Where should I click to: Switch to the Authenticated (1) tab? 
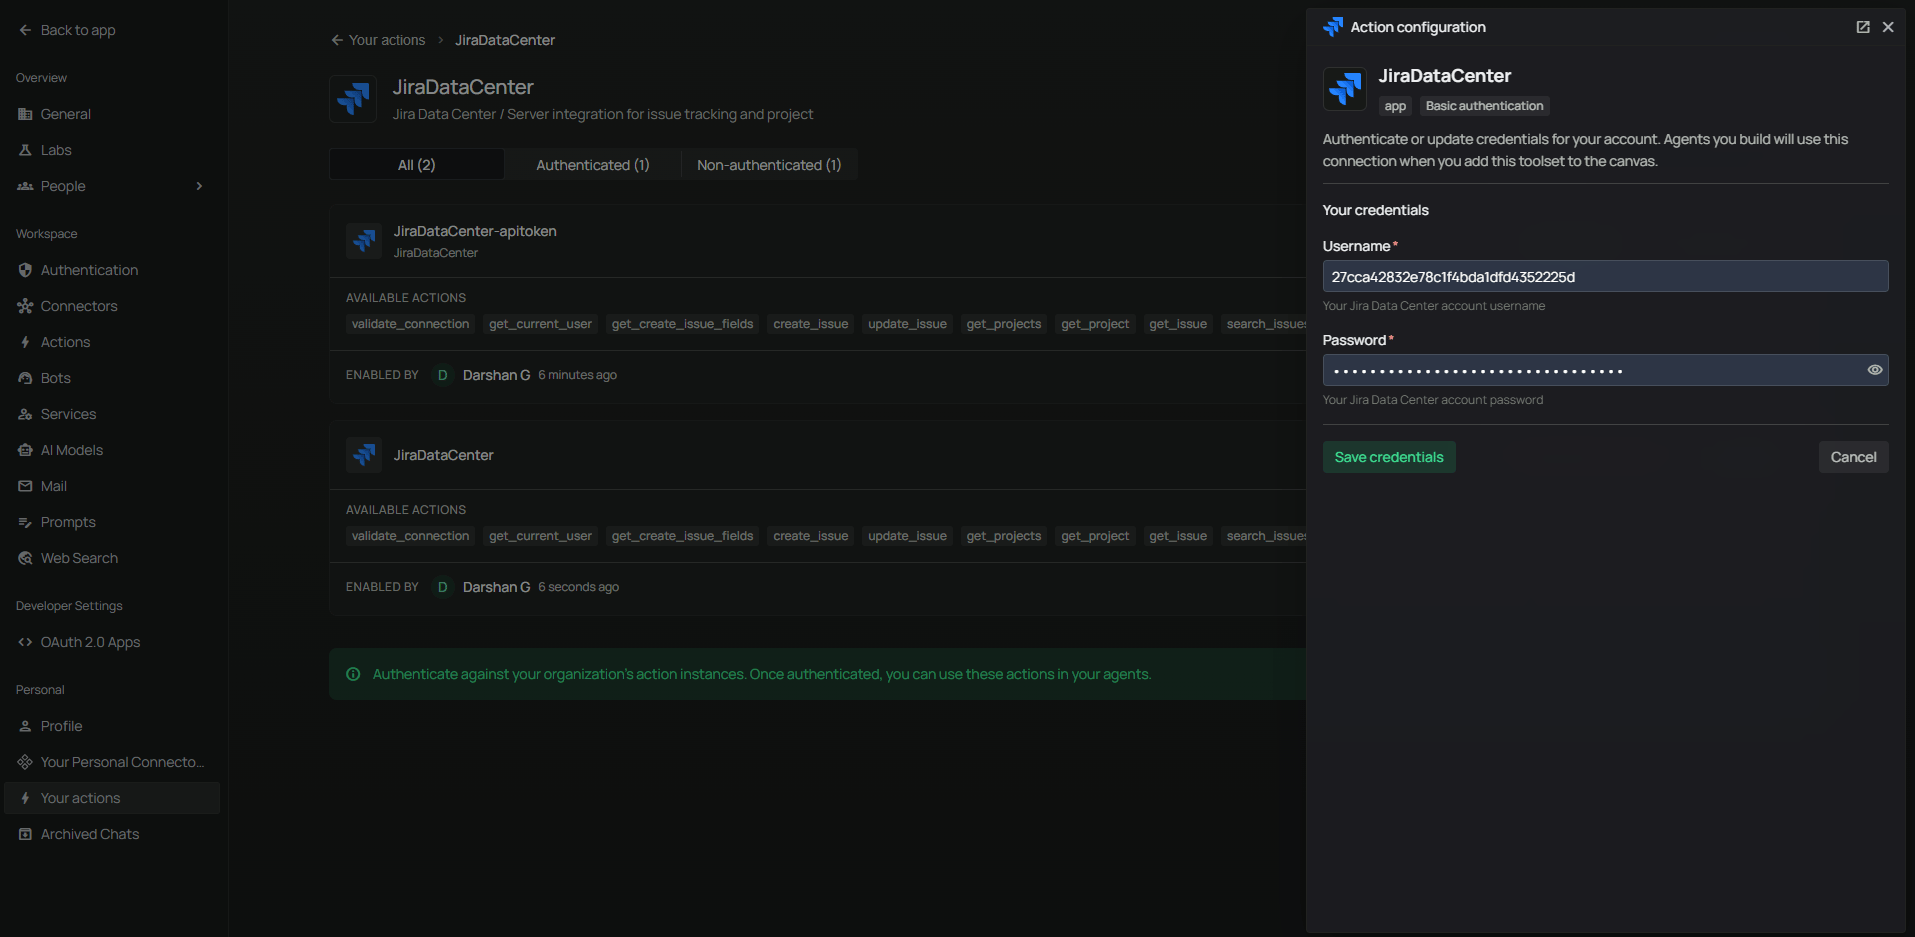[593, 165]
